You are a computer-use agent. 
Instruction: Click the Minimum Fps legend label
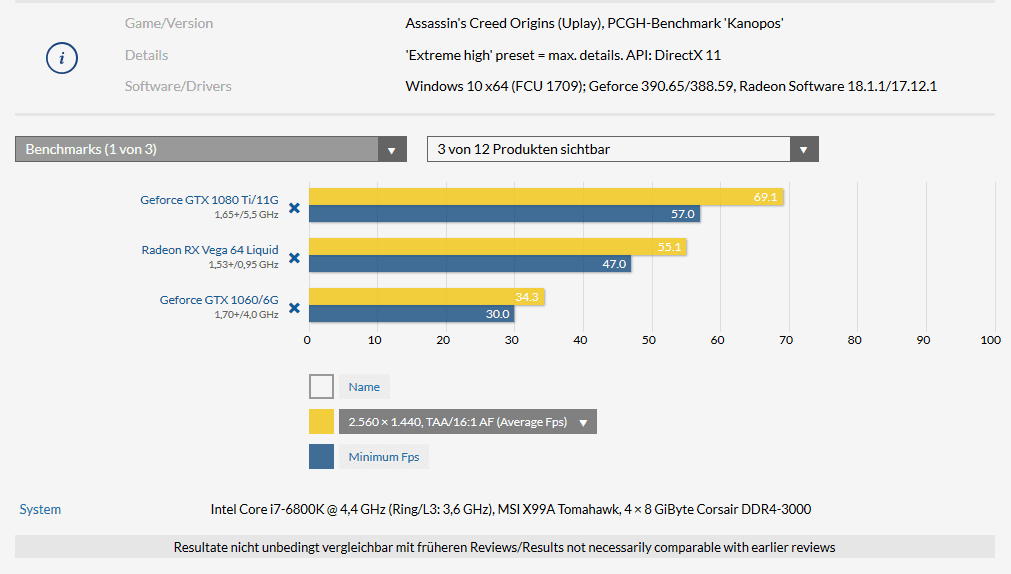click(384, 457)
